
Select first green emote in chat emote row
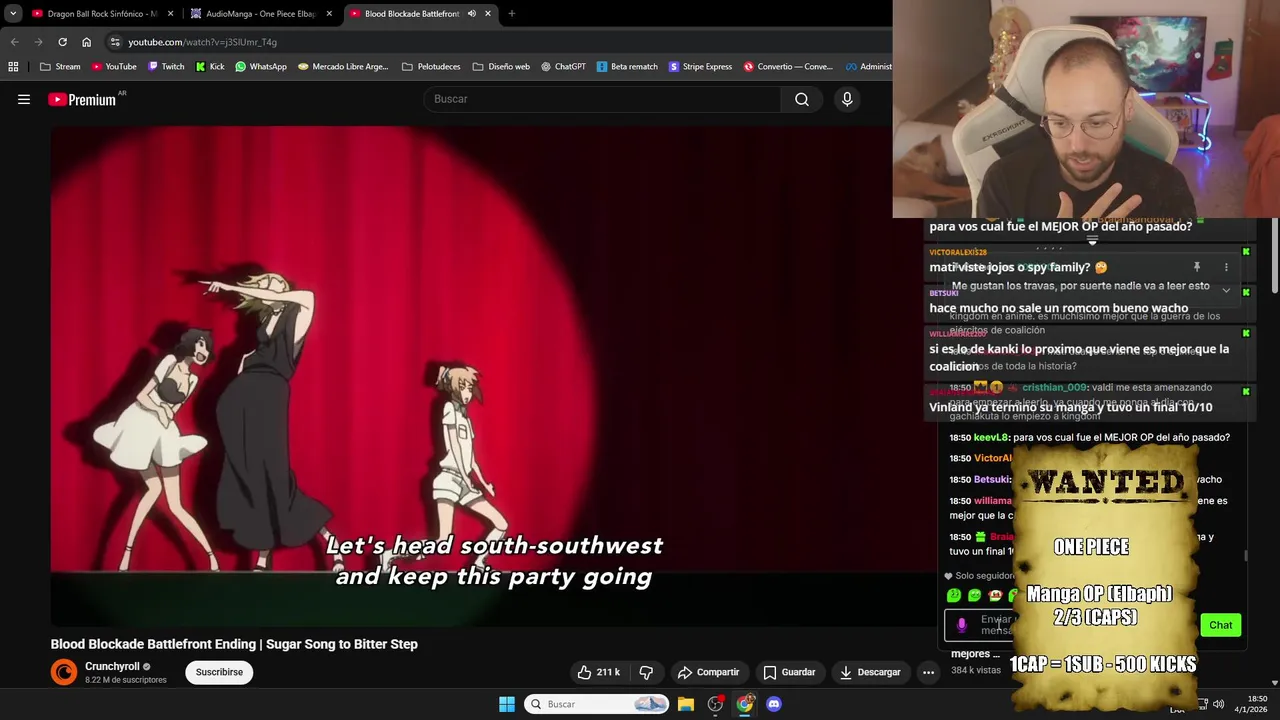click(954, 595)
